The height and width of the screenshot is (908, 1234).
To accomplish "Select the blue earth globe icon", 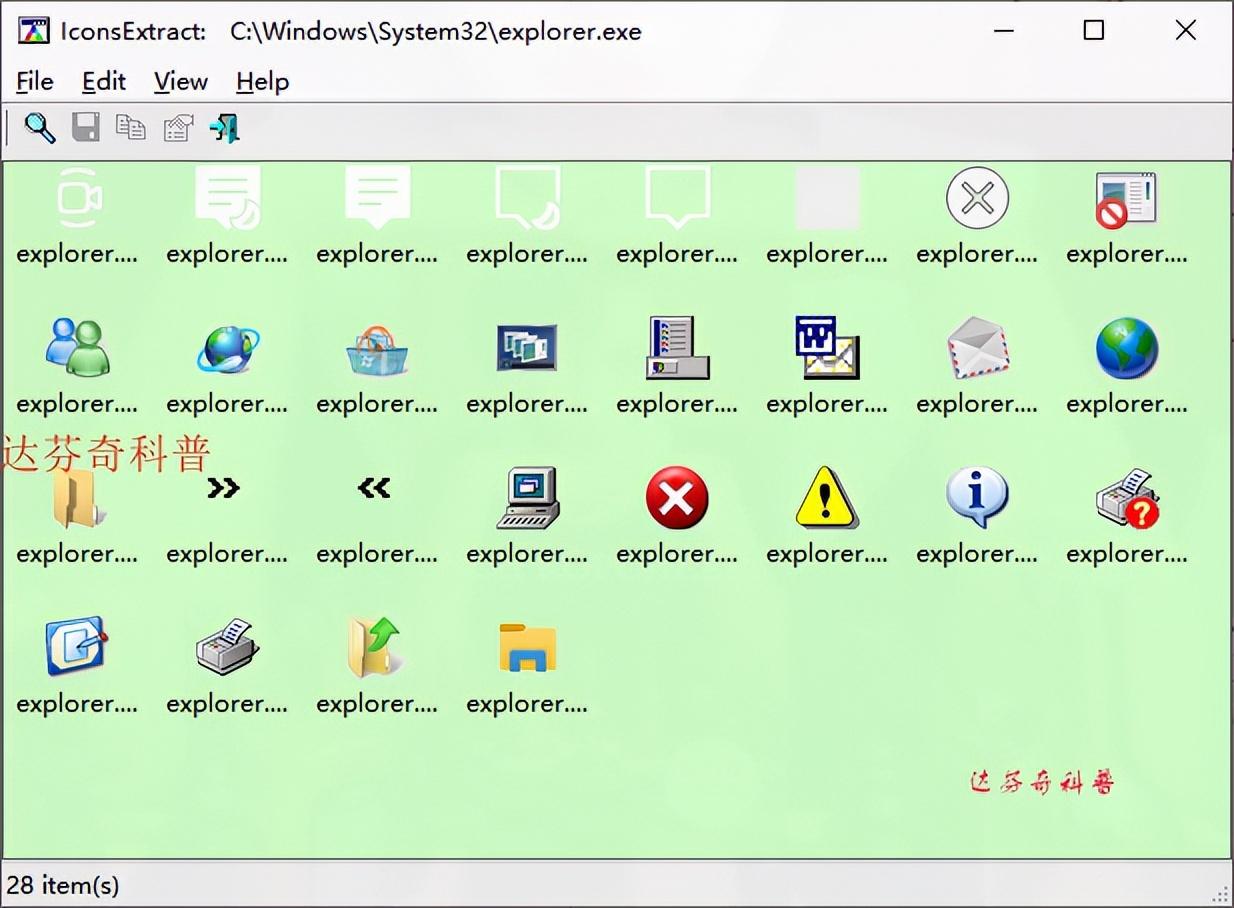I will click(1127, 348).
